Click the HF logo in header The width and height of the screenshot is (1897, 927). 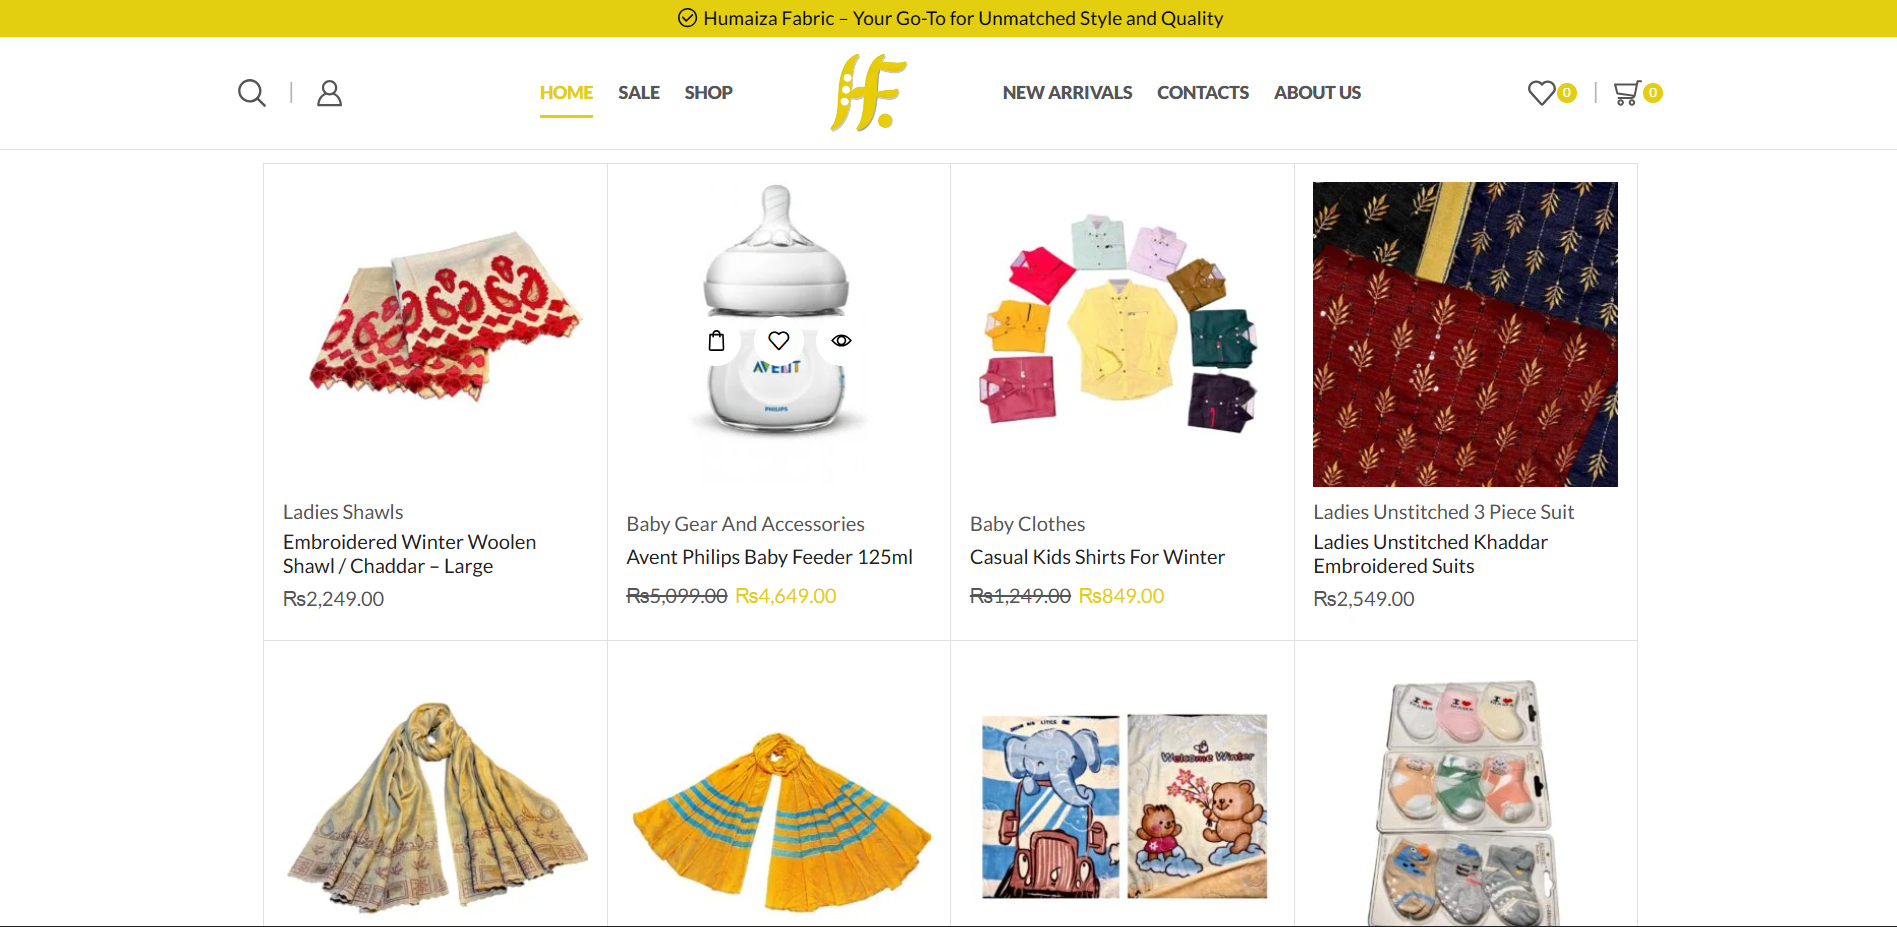(x=868, y=93)
